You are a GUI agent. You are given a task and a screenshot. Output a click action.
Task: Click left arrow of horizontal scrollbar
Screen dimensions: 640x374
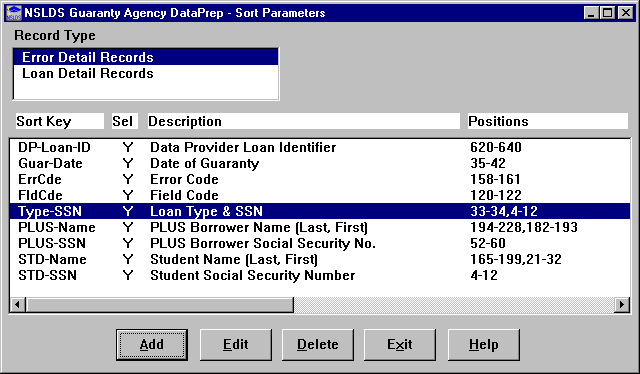click(x=18, y=305)
